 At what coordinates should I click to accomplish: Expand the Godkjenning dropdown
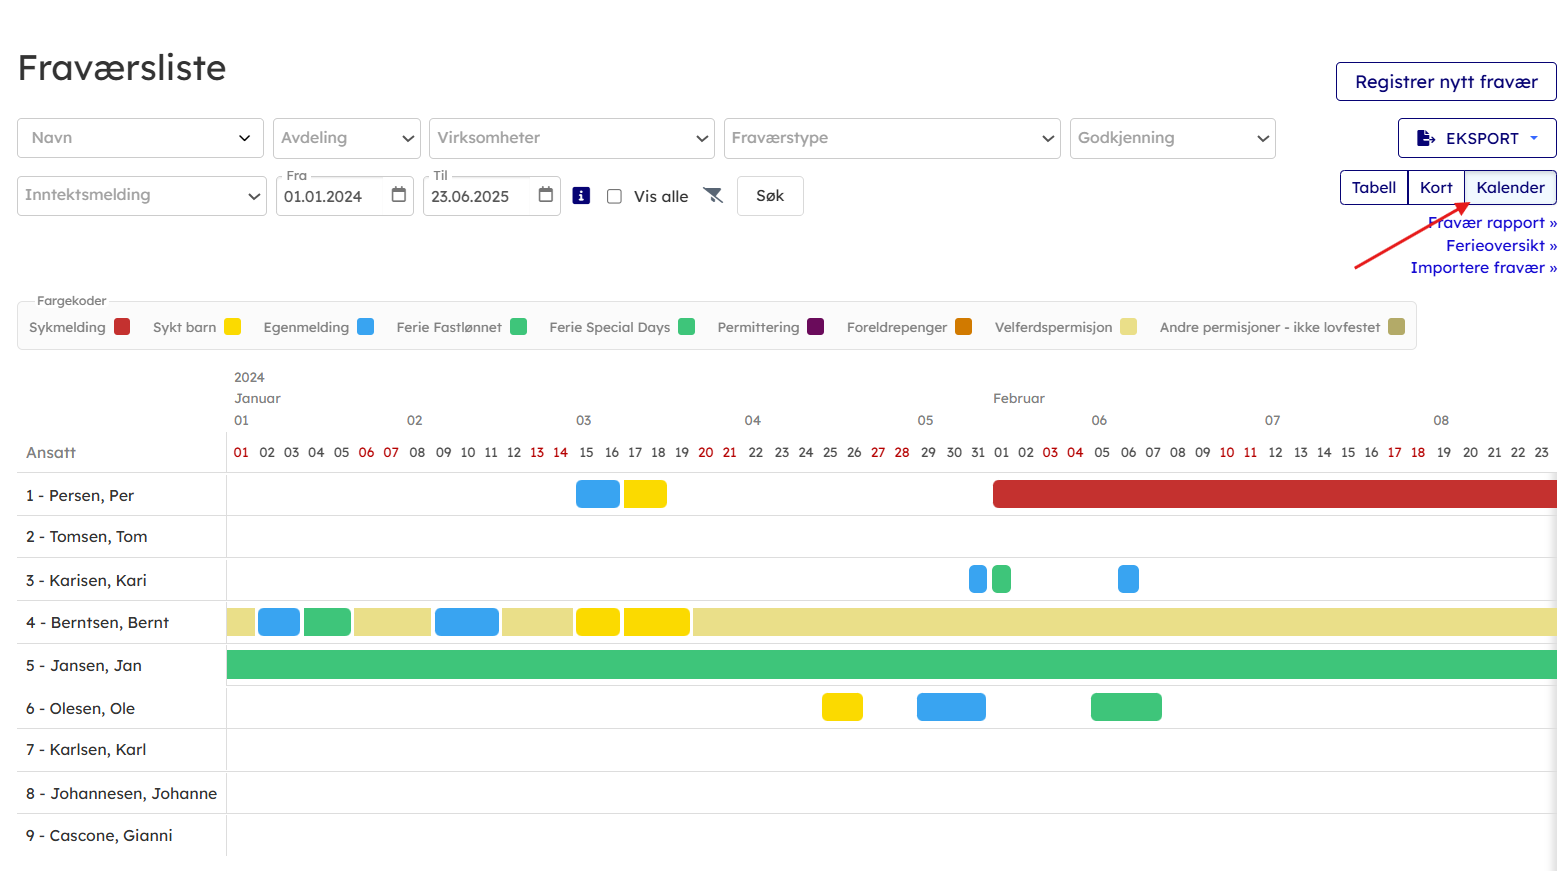tap(1172, 138)
